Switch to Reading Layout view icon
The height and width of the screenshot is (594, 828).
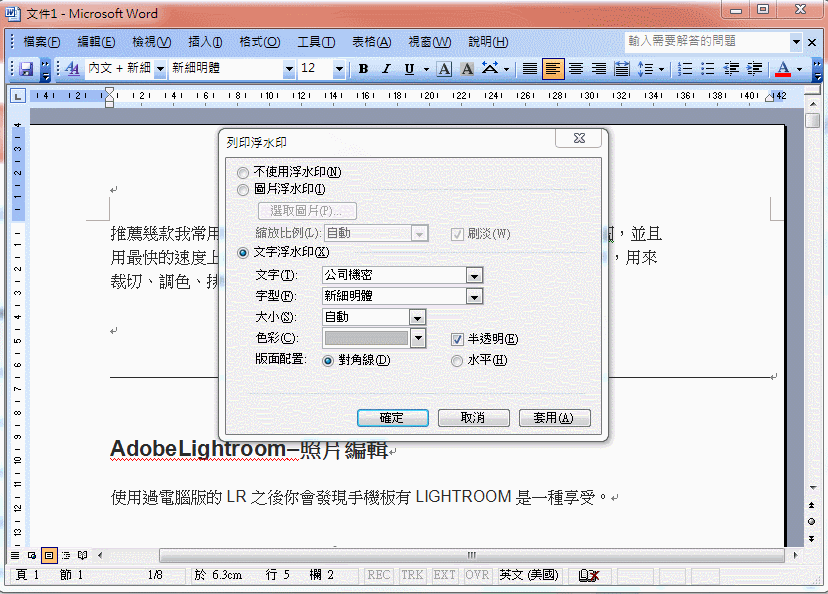[x=82, y=555]
